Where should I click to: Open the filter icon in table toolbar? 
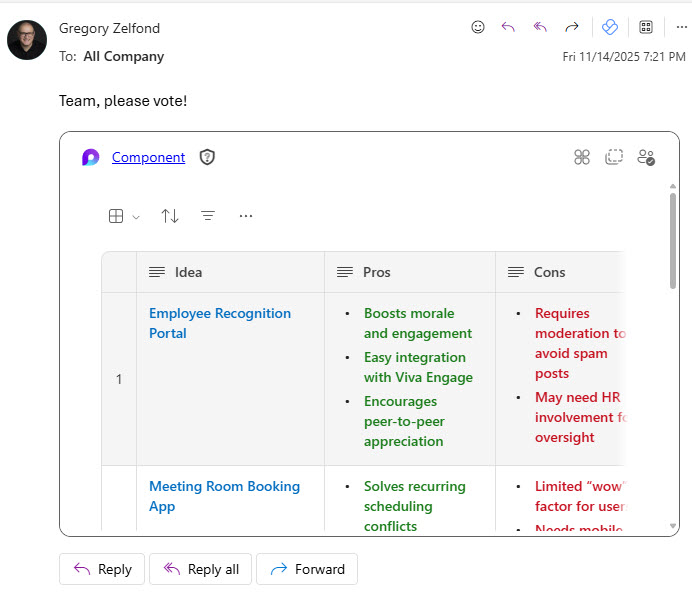(x=208, y=216)
